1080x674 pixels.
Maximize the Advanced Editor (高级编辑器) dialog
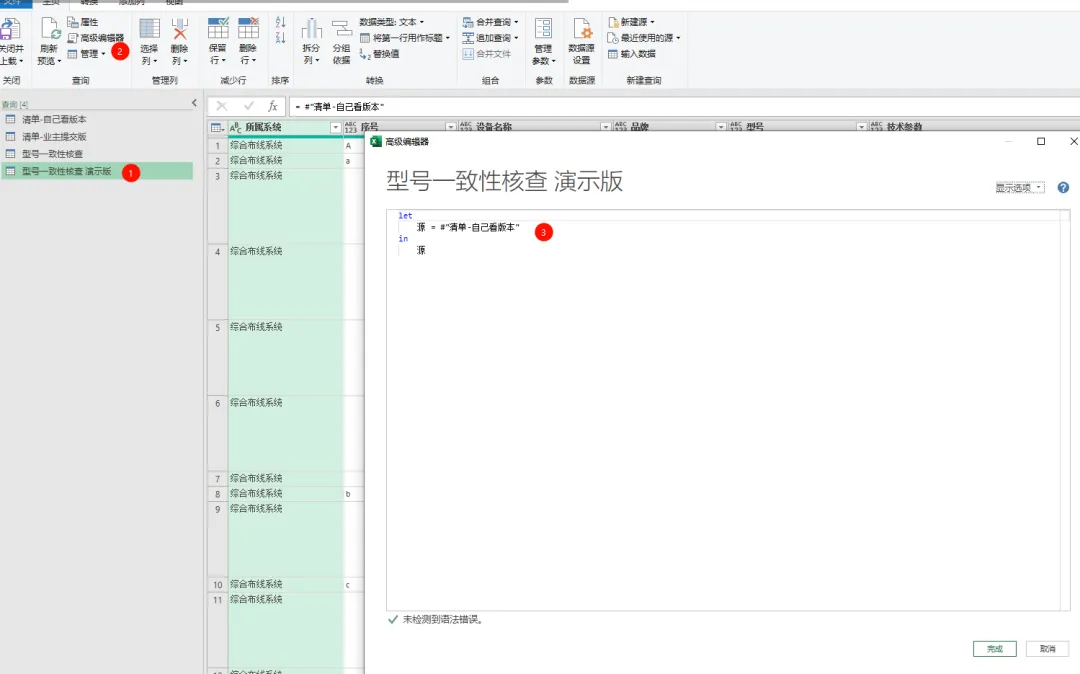click(x=1041, y=141)
